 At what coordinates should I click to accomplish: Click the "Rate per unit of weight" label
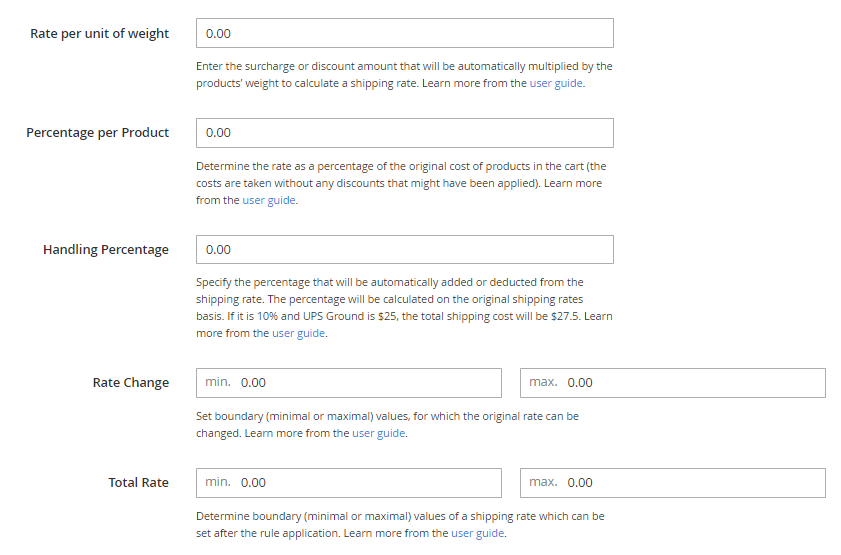click(x=100, y=33)
